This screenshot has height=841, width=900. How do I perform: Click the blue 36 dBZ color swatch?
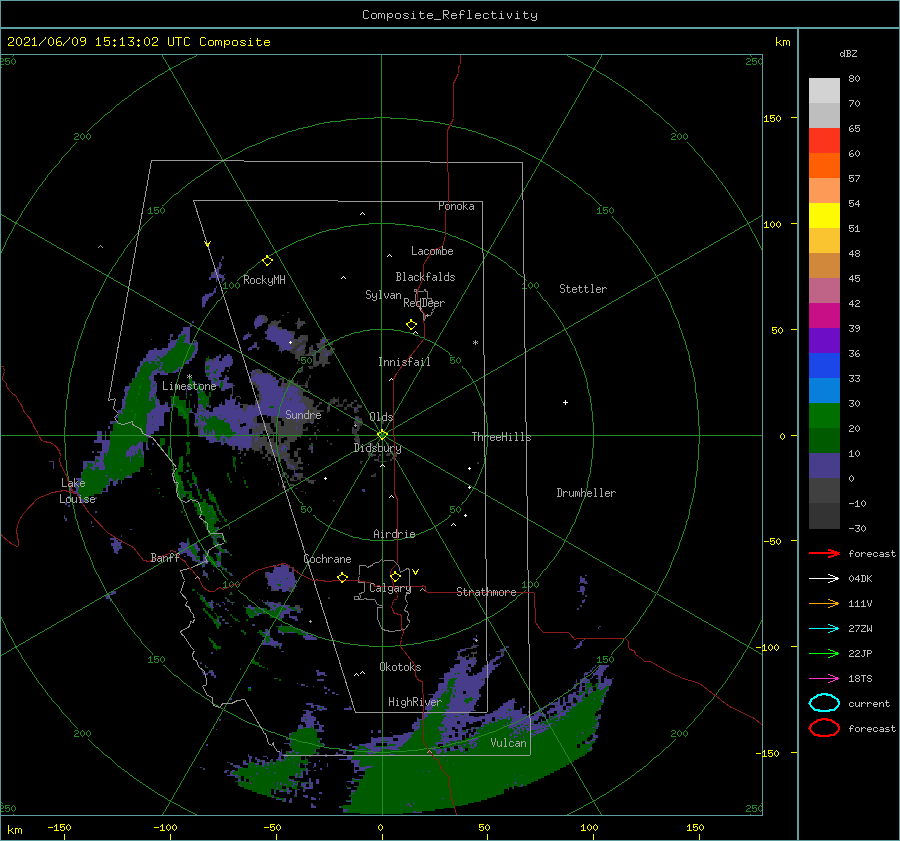[824, 365]
